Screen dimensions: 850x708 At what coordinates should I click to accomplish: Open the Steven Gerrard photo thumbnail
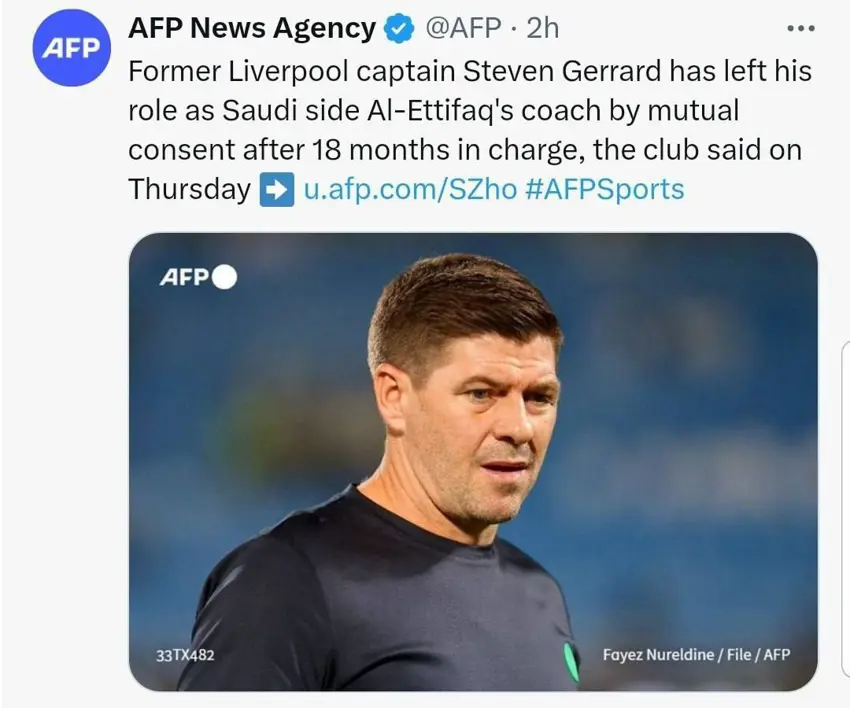[x=472, y=460]
